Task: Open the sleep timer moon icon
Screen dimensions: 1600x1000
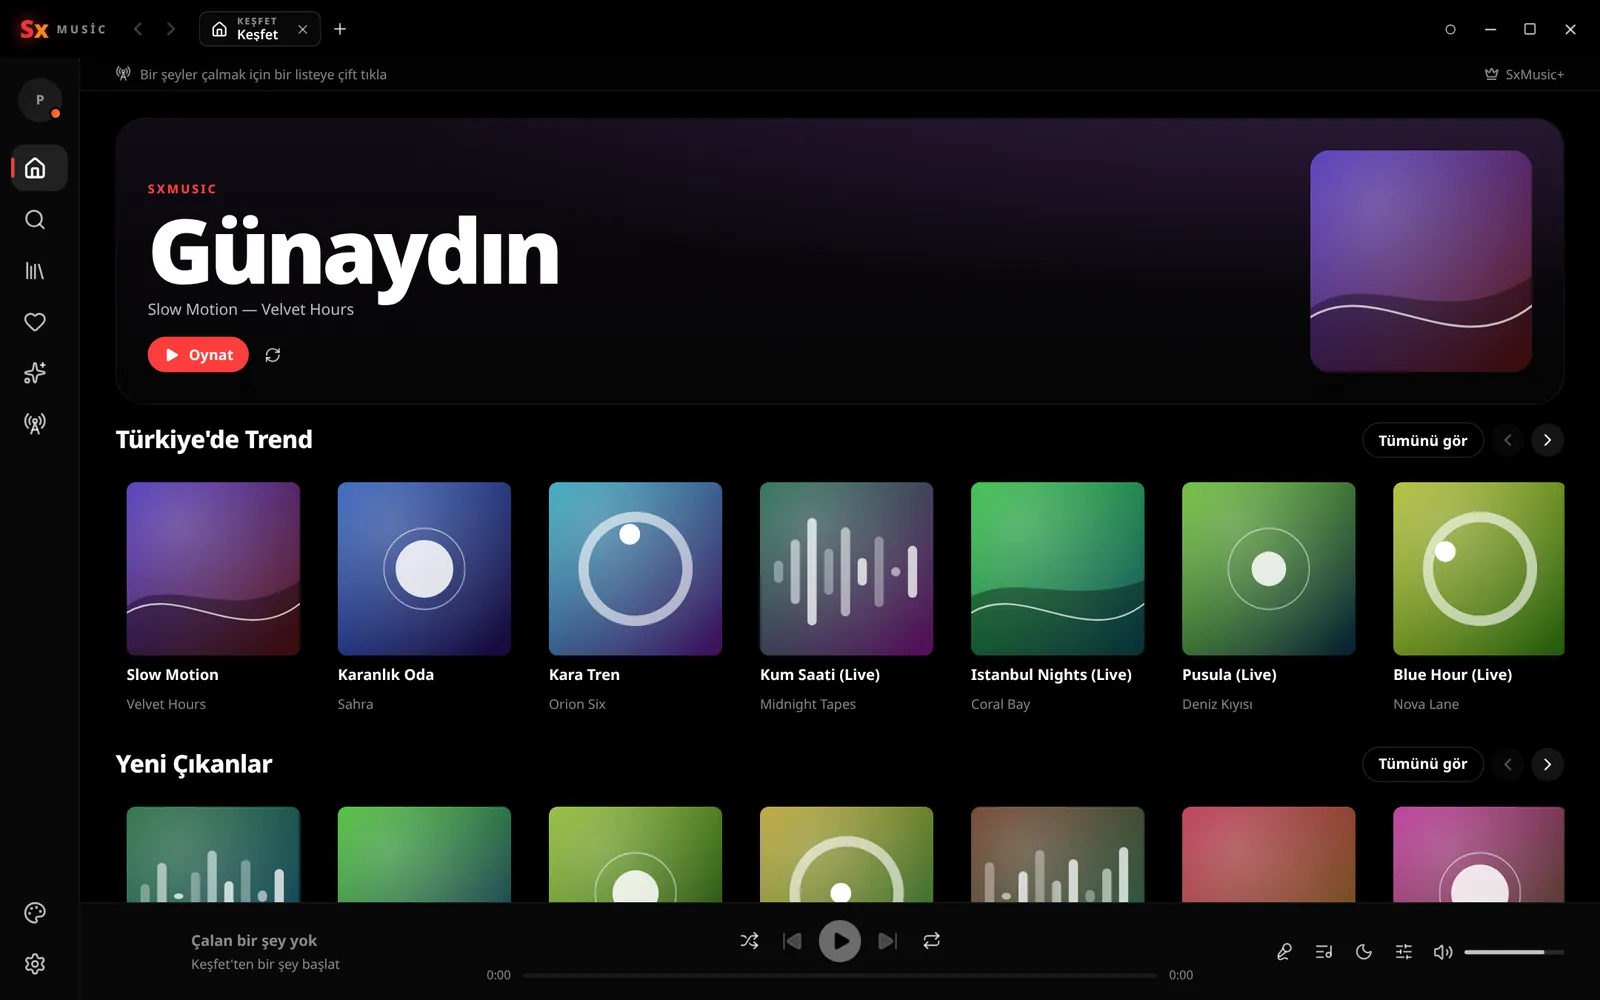Action: click(1364, 952)
